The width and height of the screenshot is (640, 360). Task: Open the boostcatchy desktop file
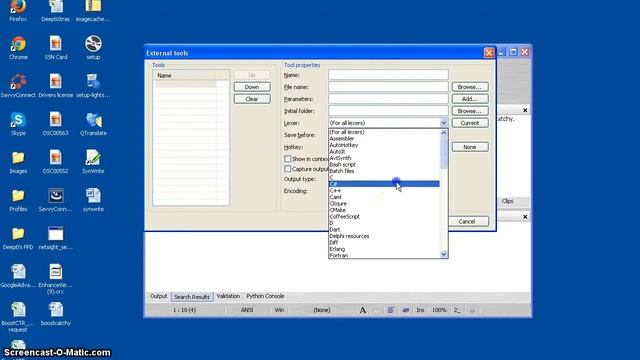pyautogui.click(x=56, y=313)
